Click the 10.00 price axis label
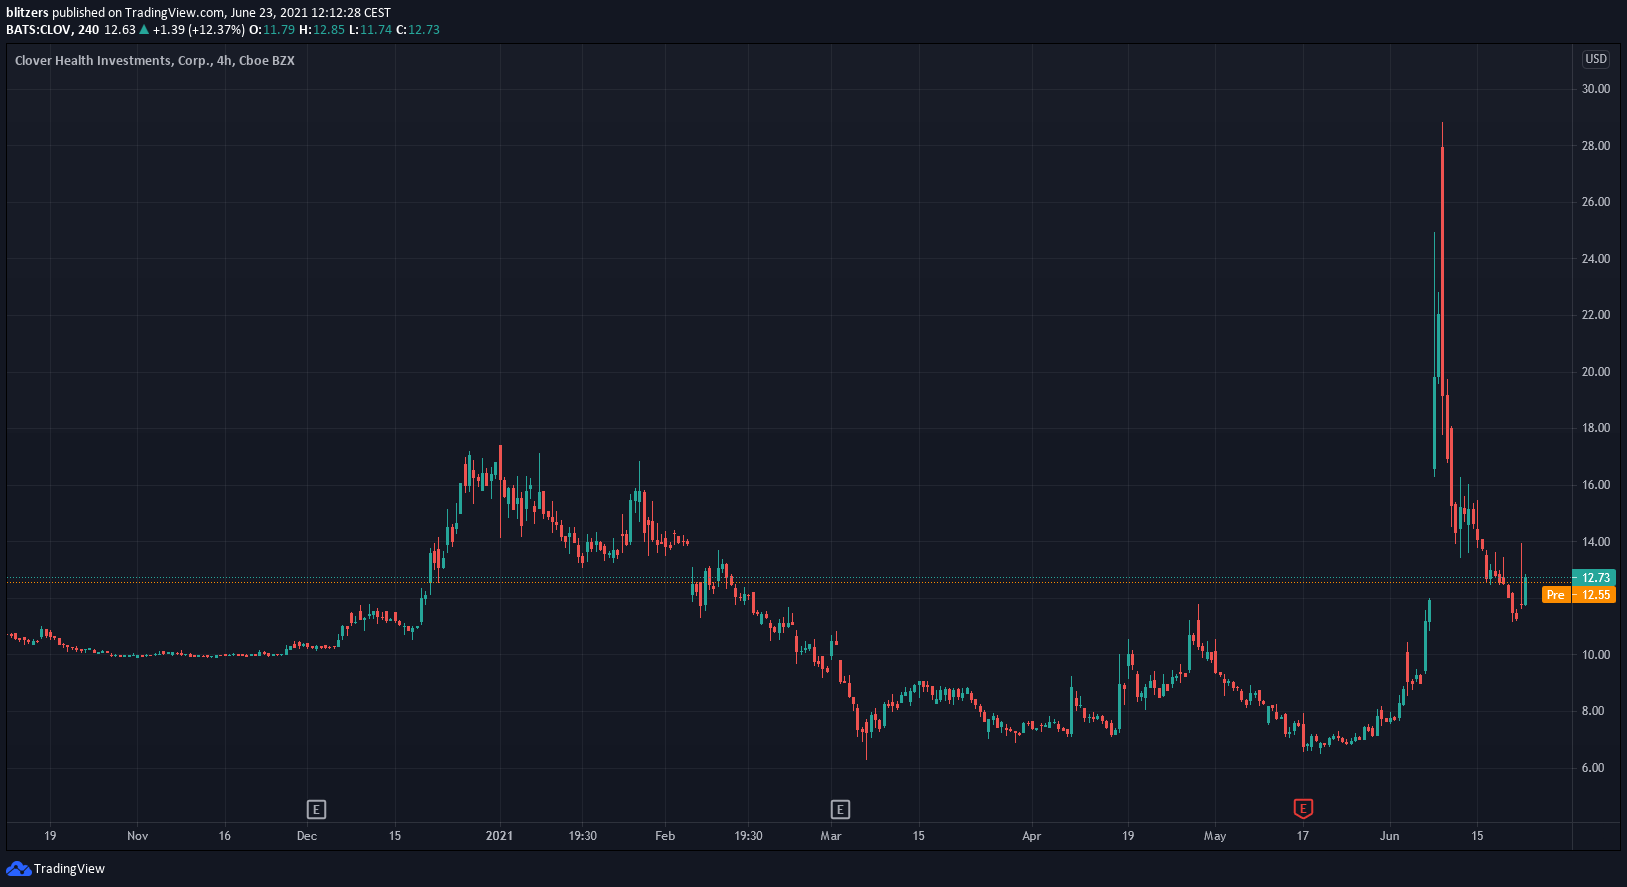 (1596, 655)
